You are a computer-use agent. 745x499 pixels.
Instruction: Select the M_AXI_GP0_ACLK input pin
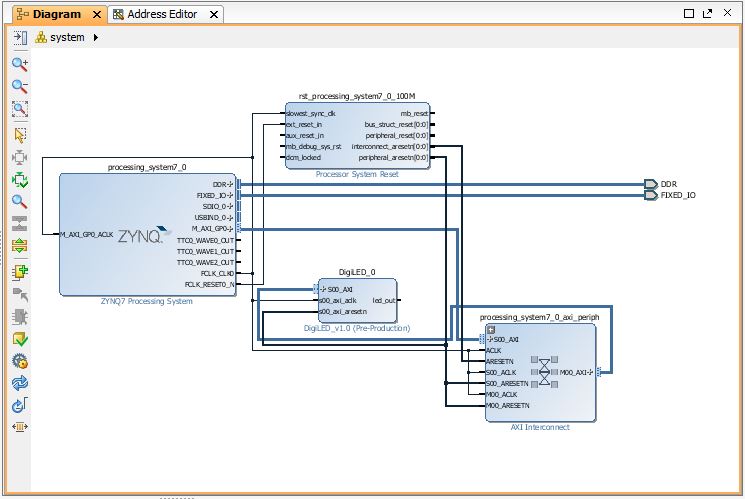coord(86,234)
